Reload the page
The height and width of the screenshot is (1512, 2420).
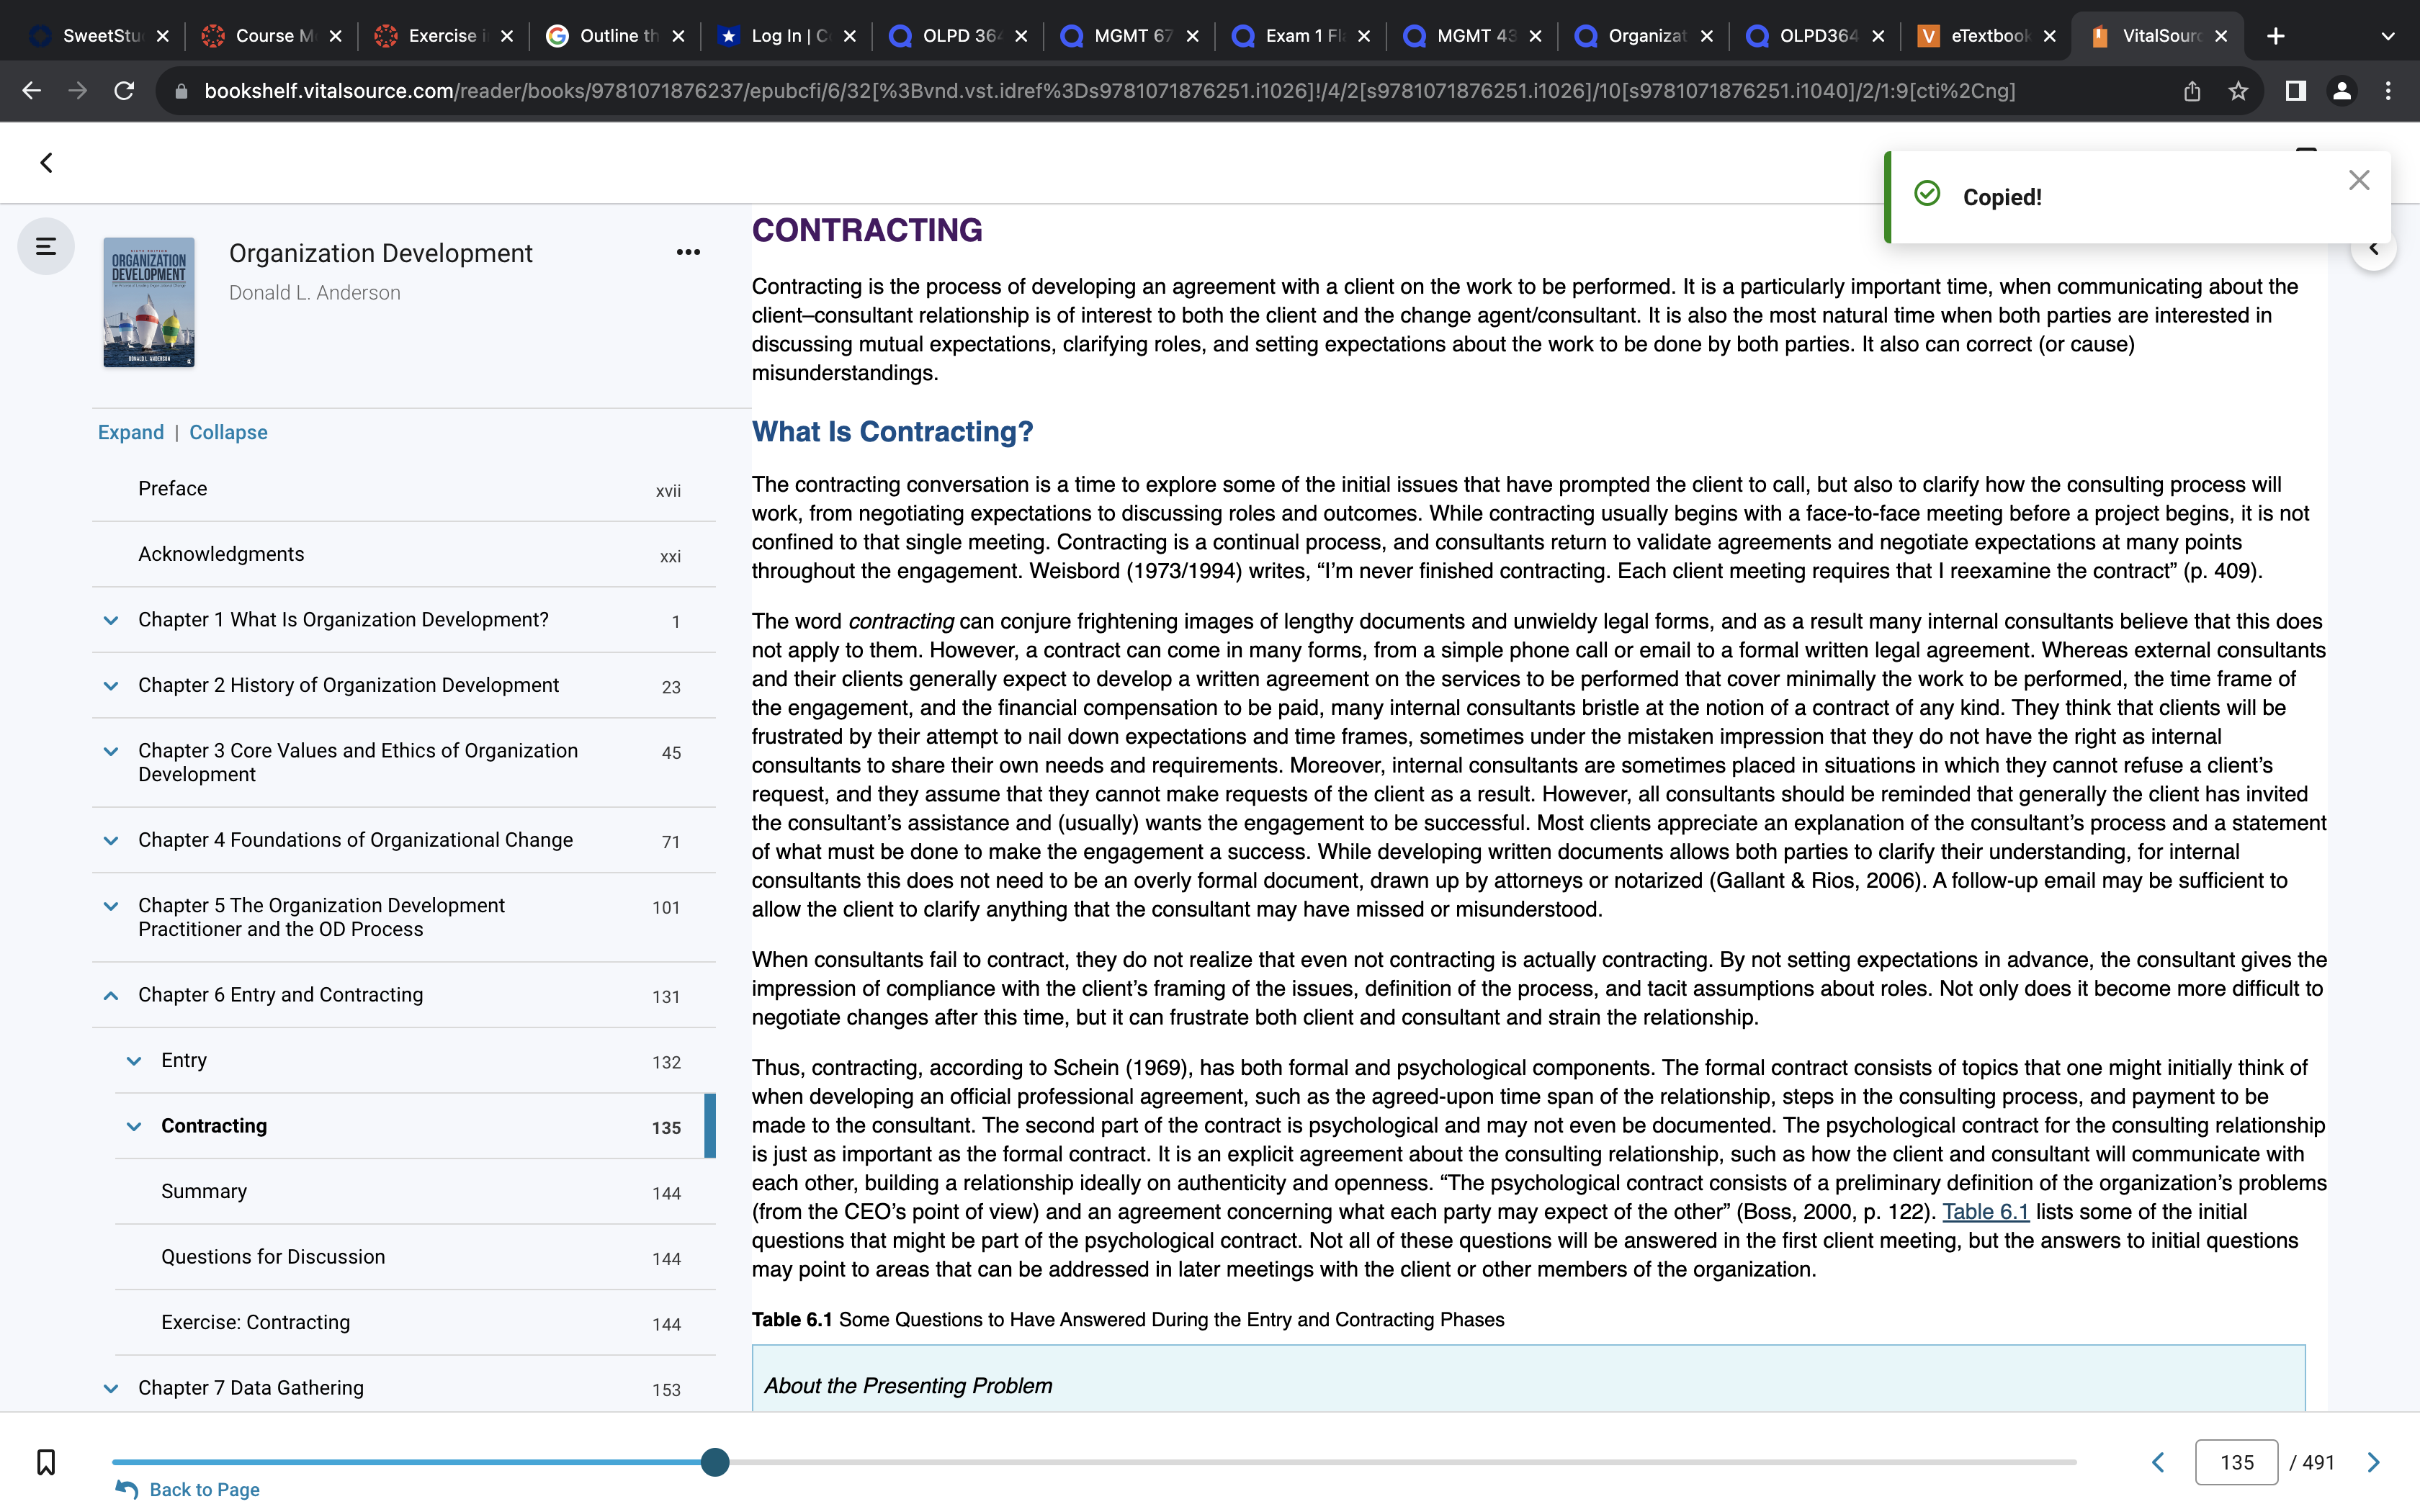(124, 91)
